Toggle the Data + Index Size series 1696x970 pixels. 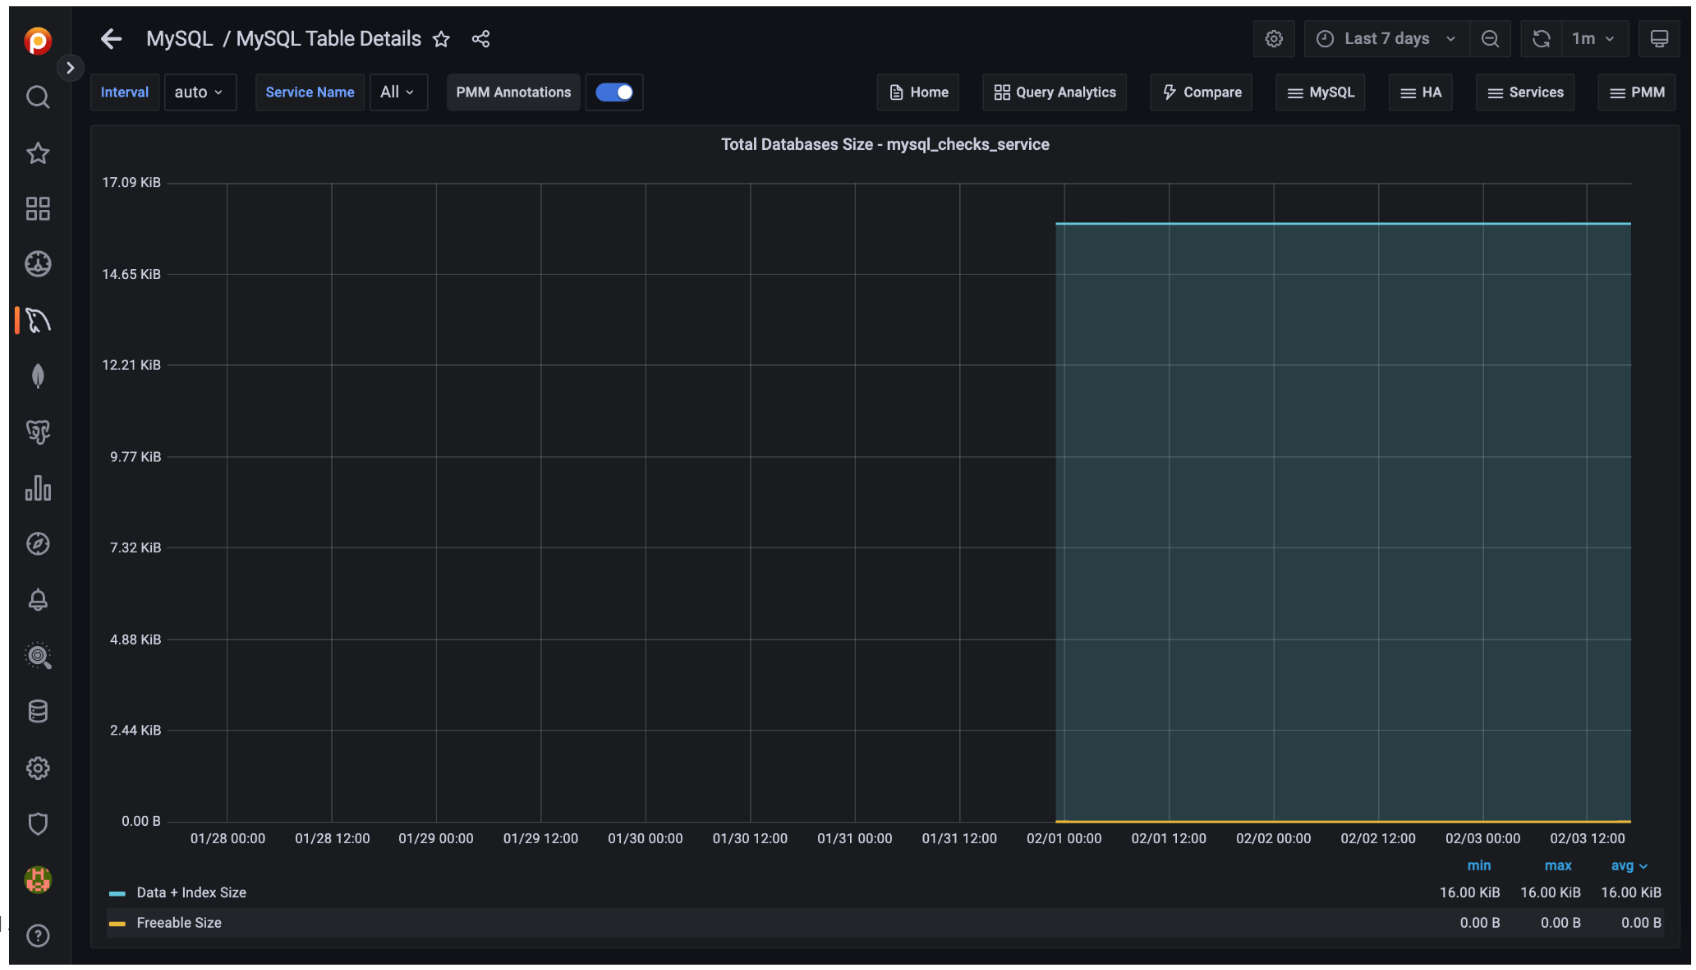pyautogui.click(x=191, y=893)
